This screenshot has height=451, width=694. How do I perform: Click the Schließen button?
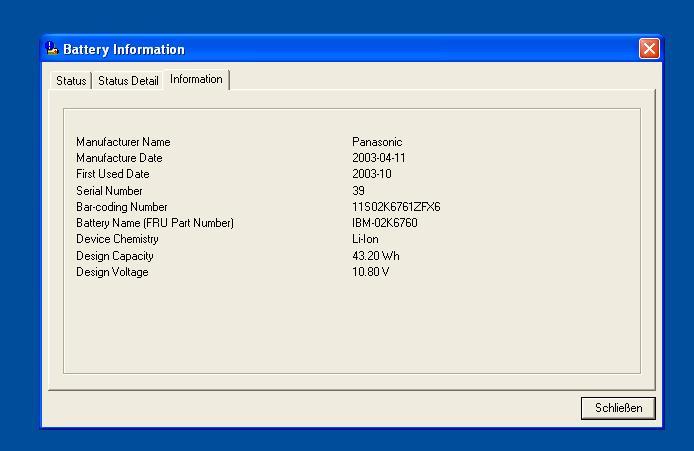tap(618, 408)
